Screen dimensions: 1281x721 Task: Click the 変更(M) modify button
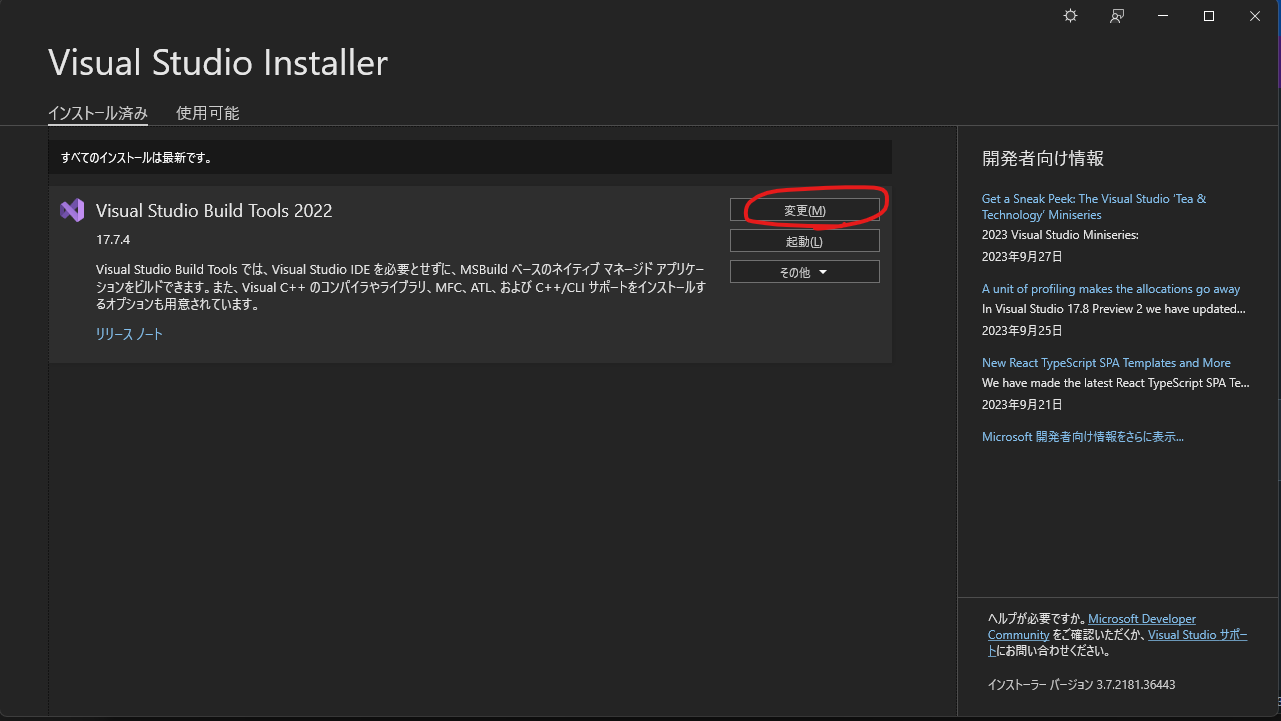click(x=805, y=210)
